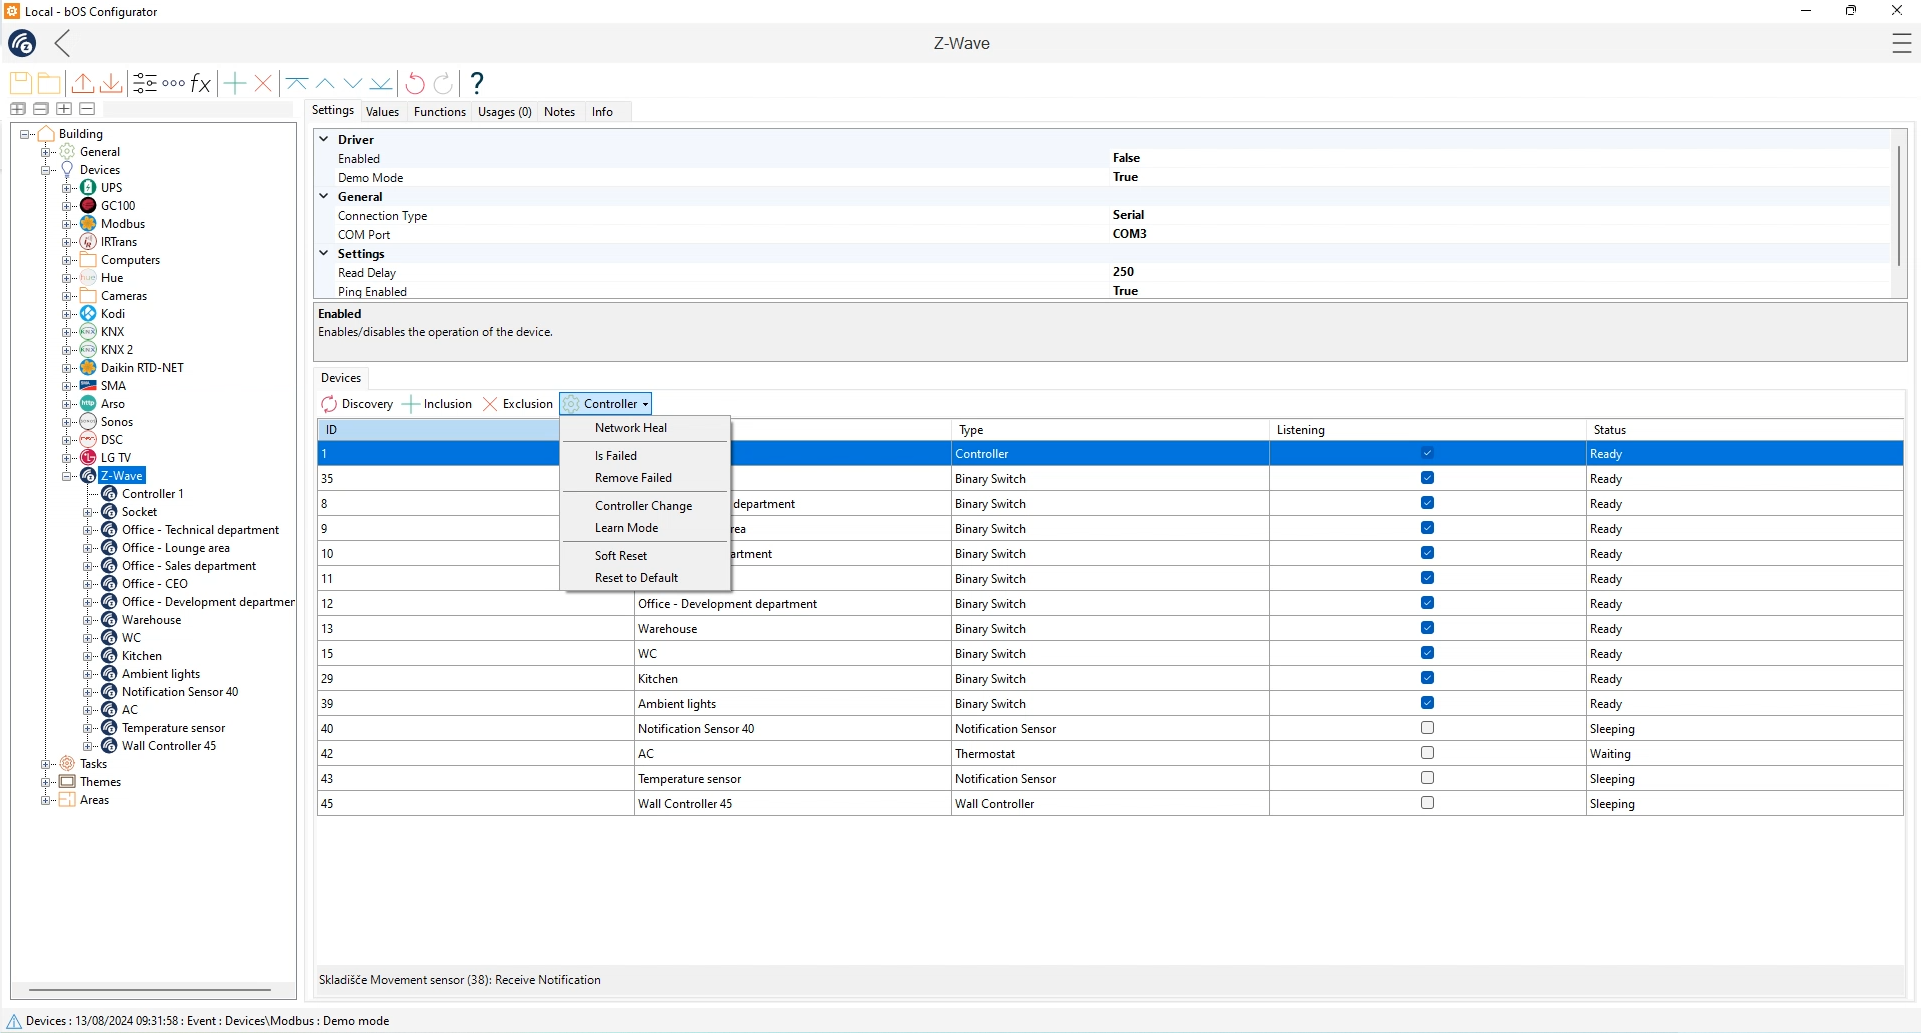
Task: Expand the Modbus tree node
Action: (67, 224)
